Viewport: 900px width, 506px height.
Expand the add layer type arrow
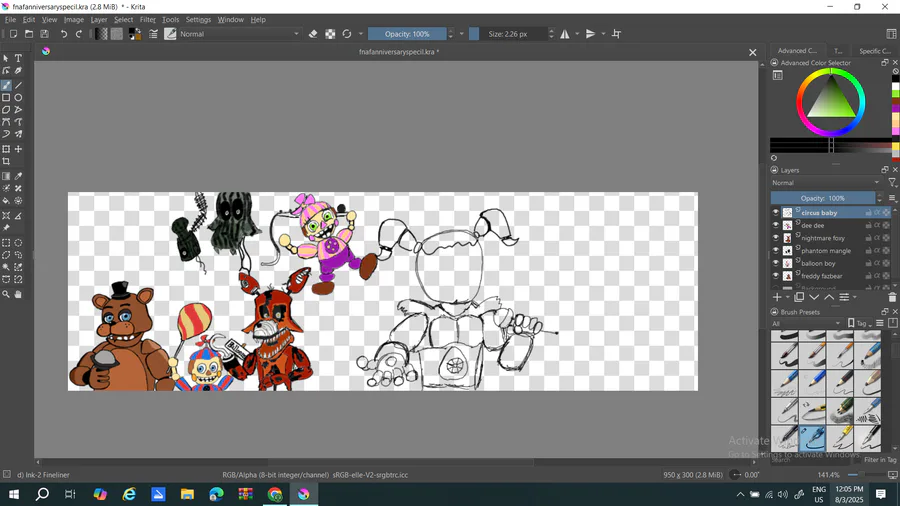[788, 297]
